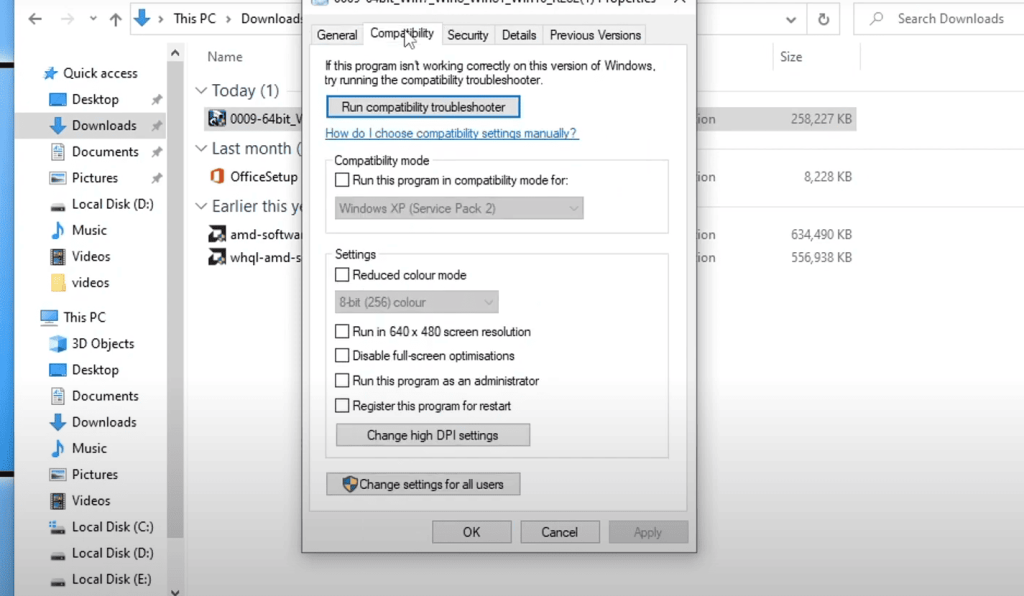Click the OfficeSetup file icon
Image resolution: width=1024 pixels, height=596 pixels.
pyautogui.click(x=217, y=176)
